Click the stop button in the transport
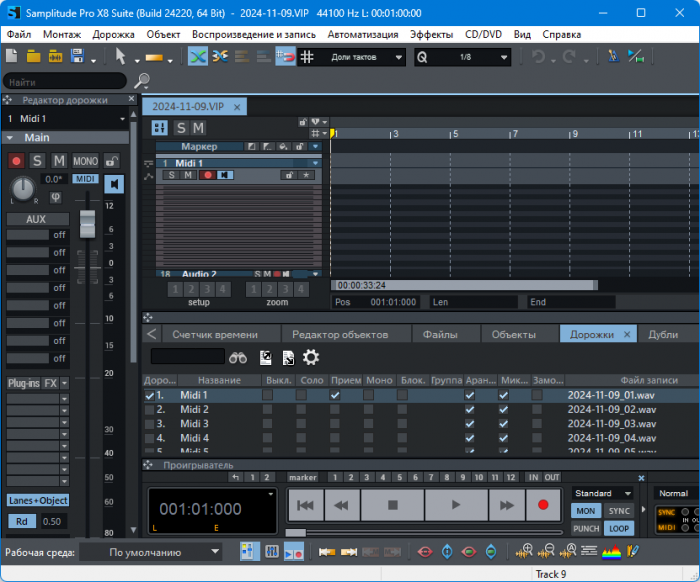The width and height of the screenshot is (700, 582). pos(393,505)
